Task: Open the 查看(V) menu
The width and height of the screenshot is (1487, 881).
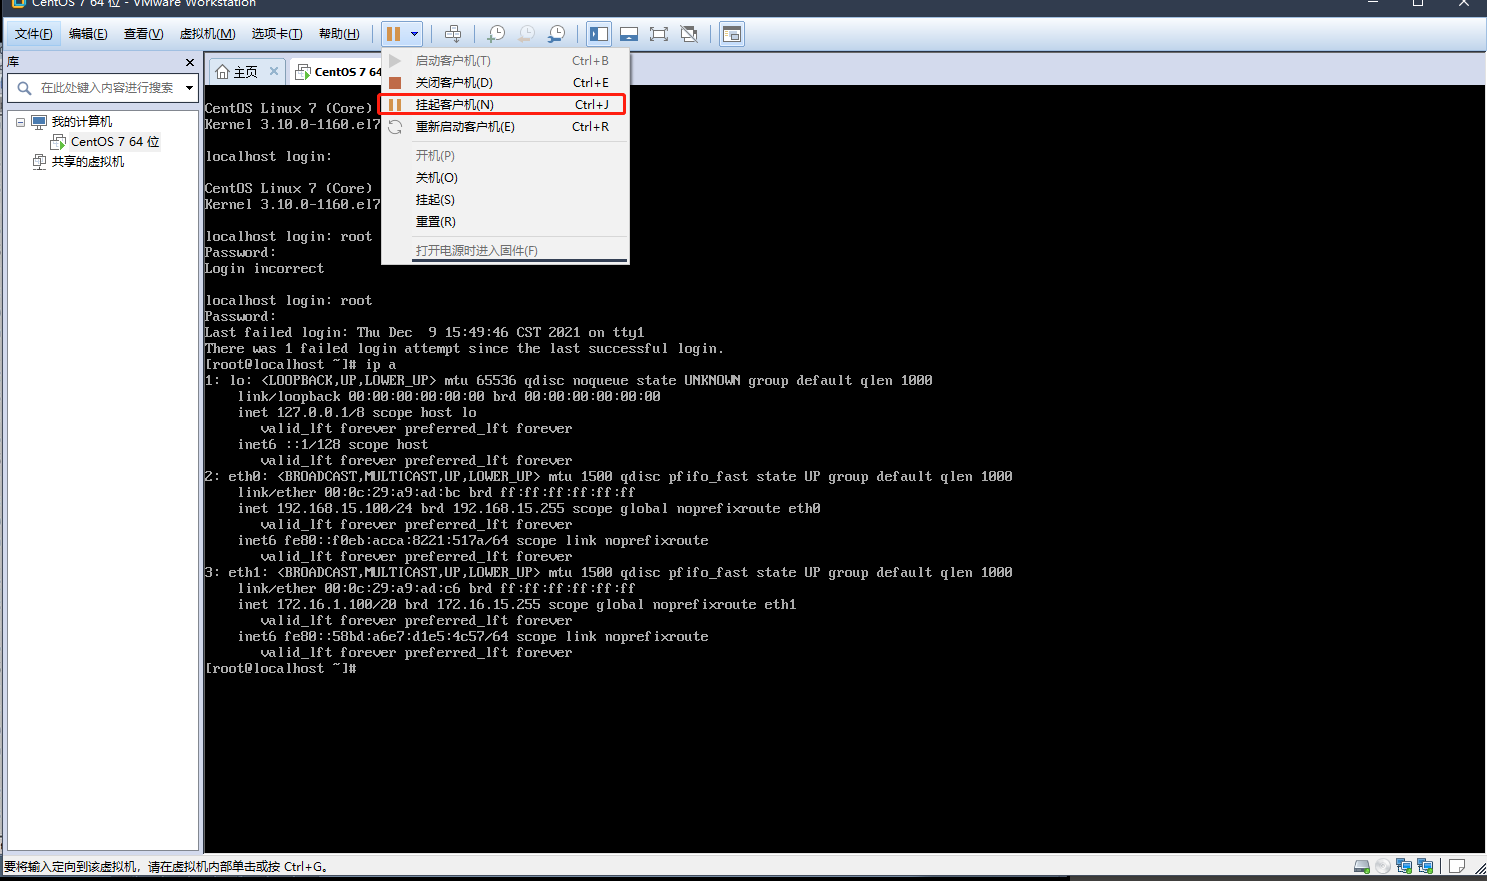Action: [x=143, y=34]
